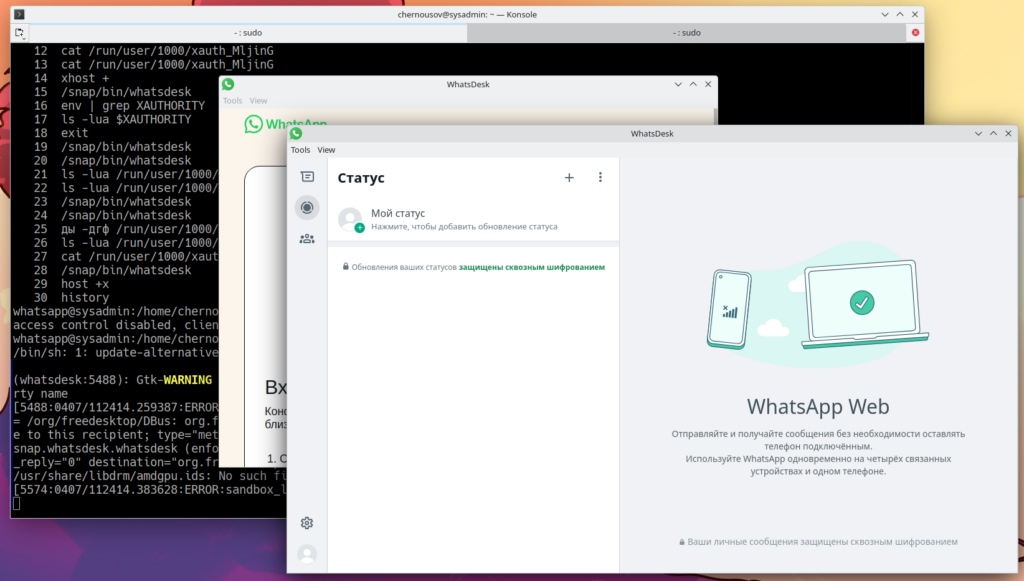1024x581 pixels.
Task: Click WhatsApp icon in front WhatsDesk titlebar
Action: click(296, 134)
